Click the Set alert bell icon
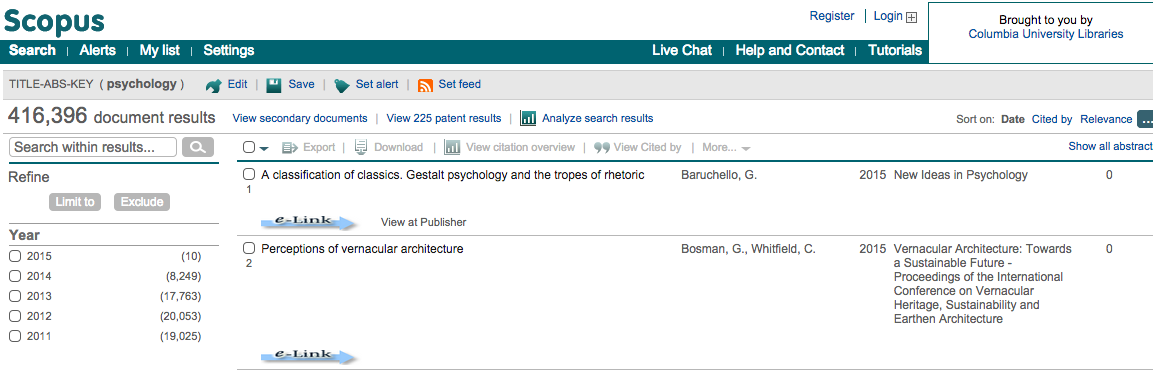 coord(342,85)
